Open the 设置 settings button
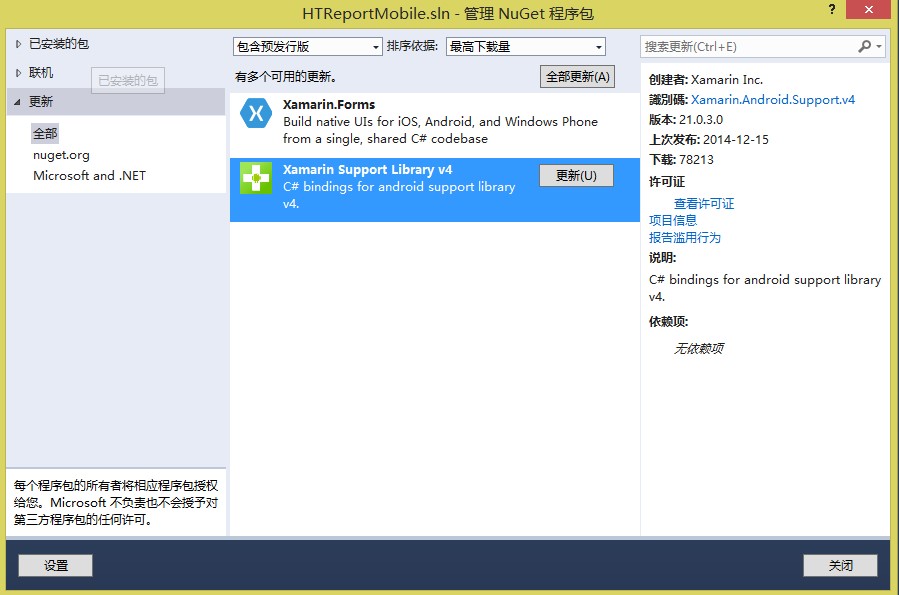The width and height of the screenshot is (899, 595). click(x=55, y=566)
